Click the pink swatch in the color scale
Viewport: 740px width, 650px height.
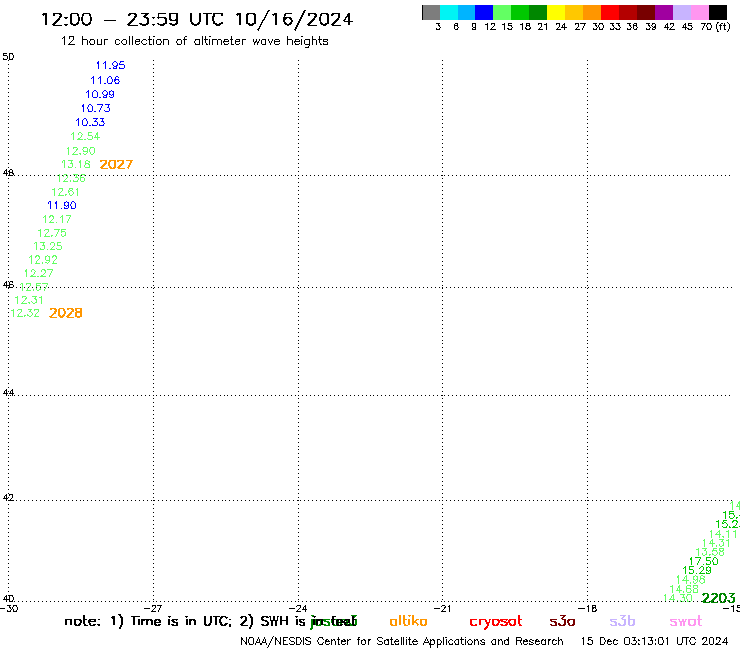[700, 12]
